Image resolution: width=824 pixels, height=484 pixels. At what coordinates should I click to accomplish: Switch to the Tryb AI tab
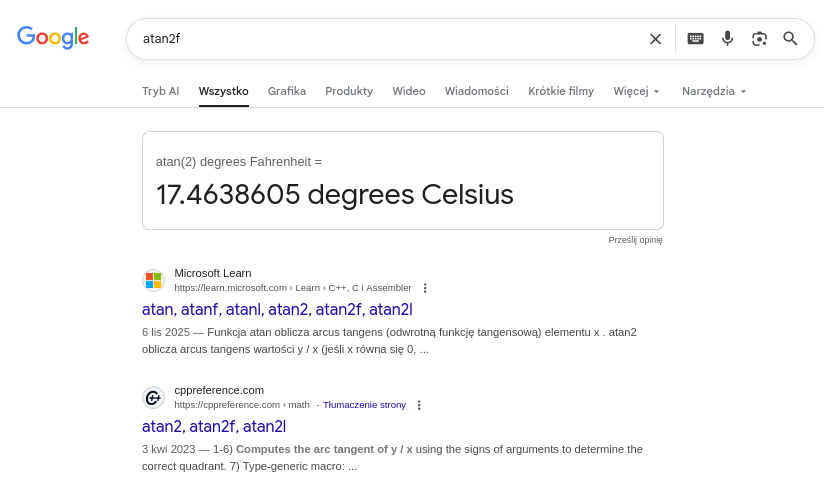(x=160, y=91)
